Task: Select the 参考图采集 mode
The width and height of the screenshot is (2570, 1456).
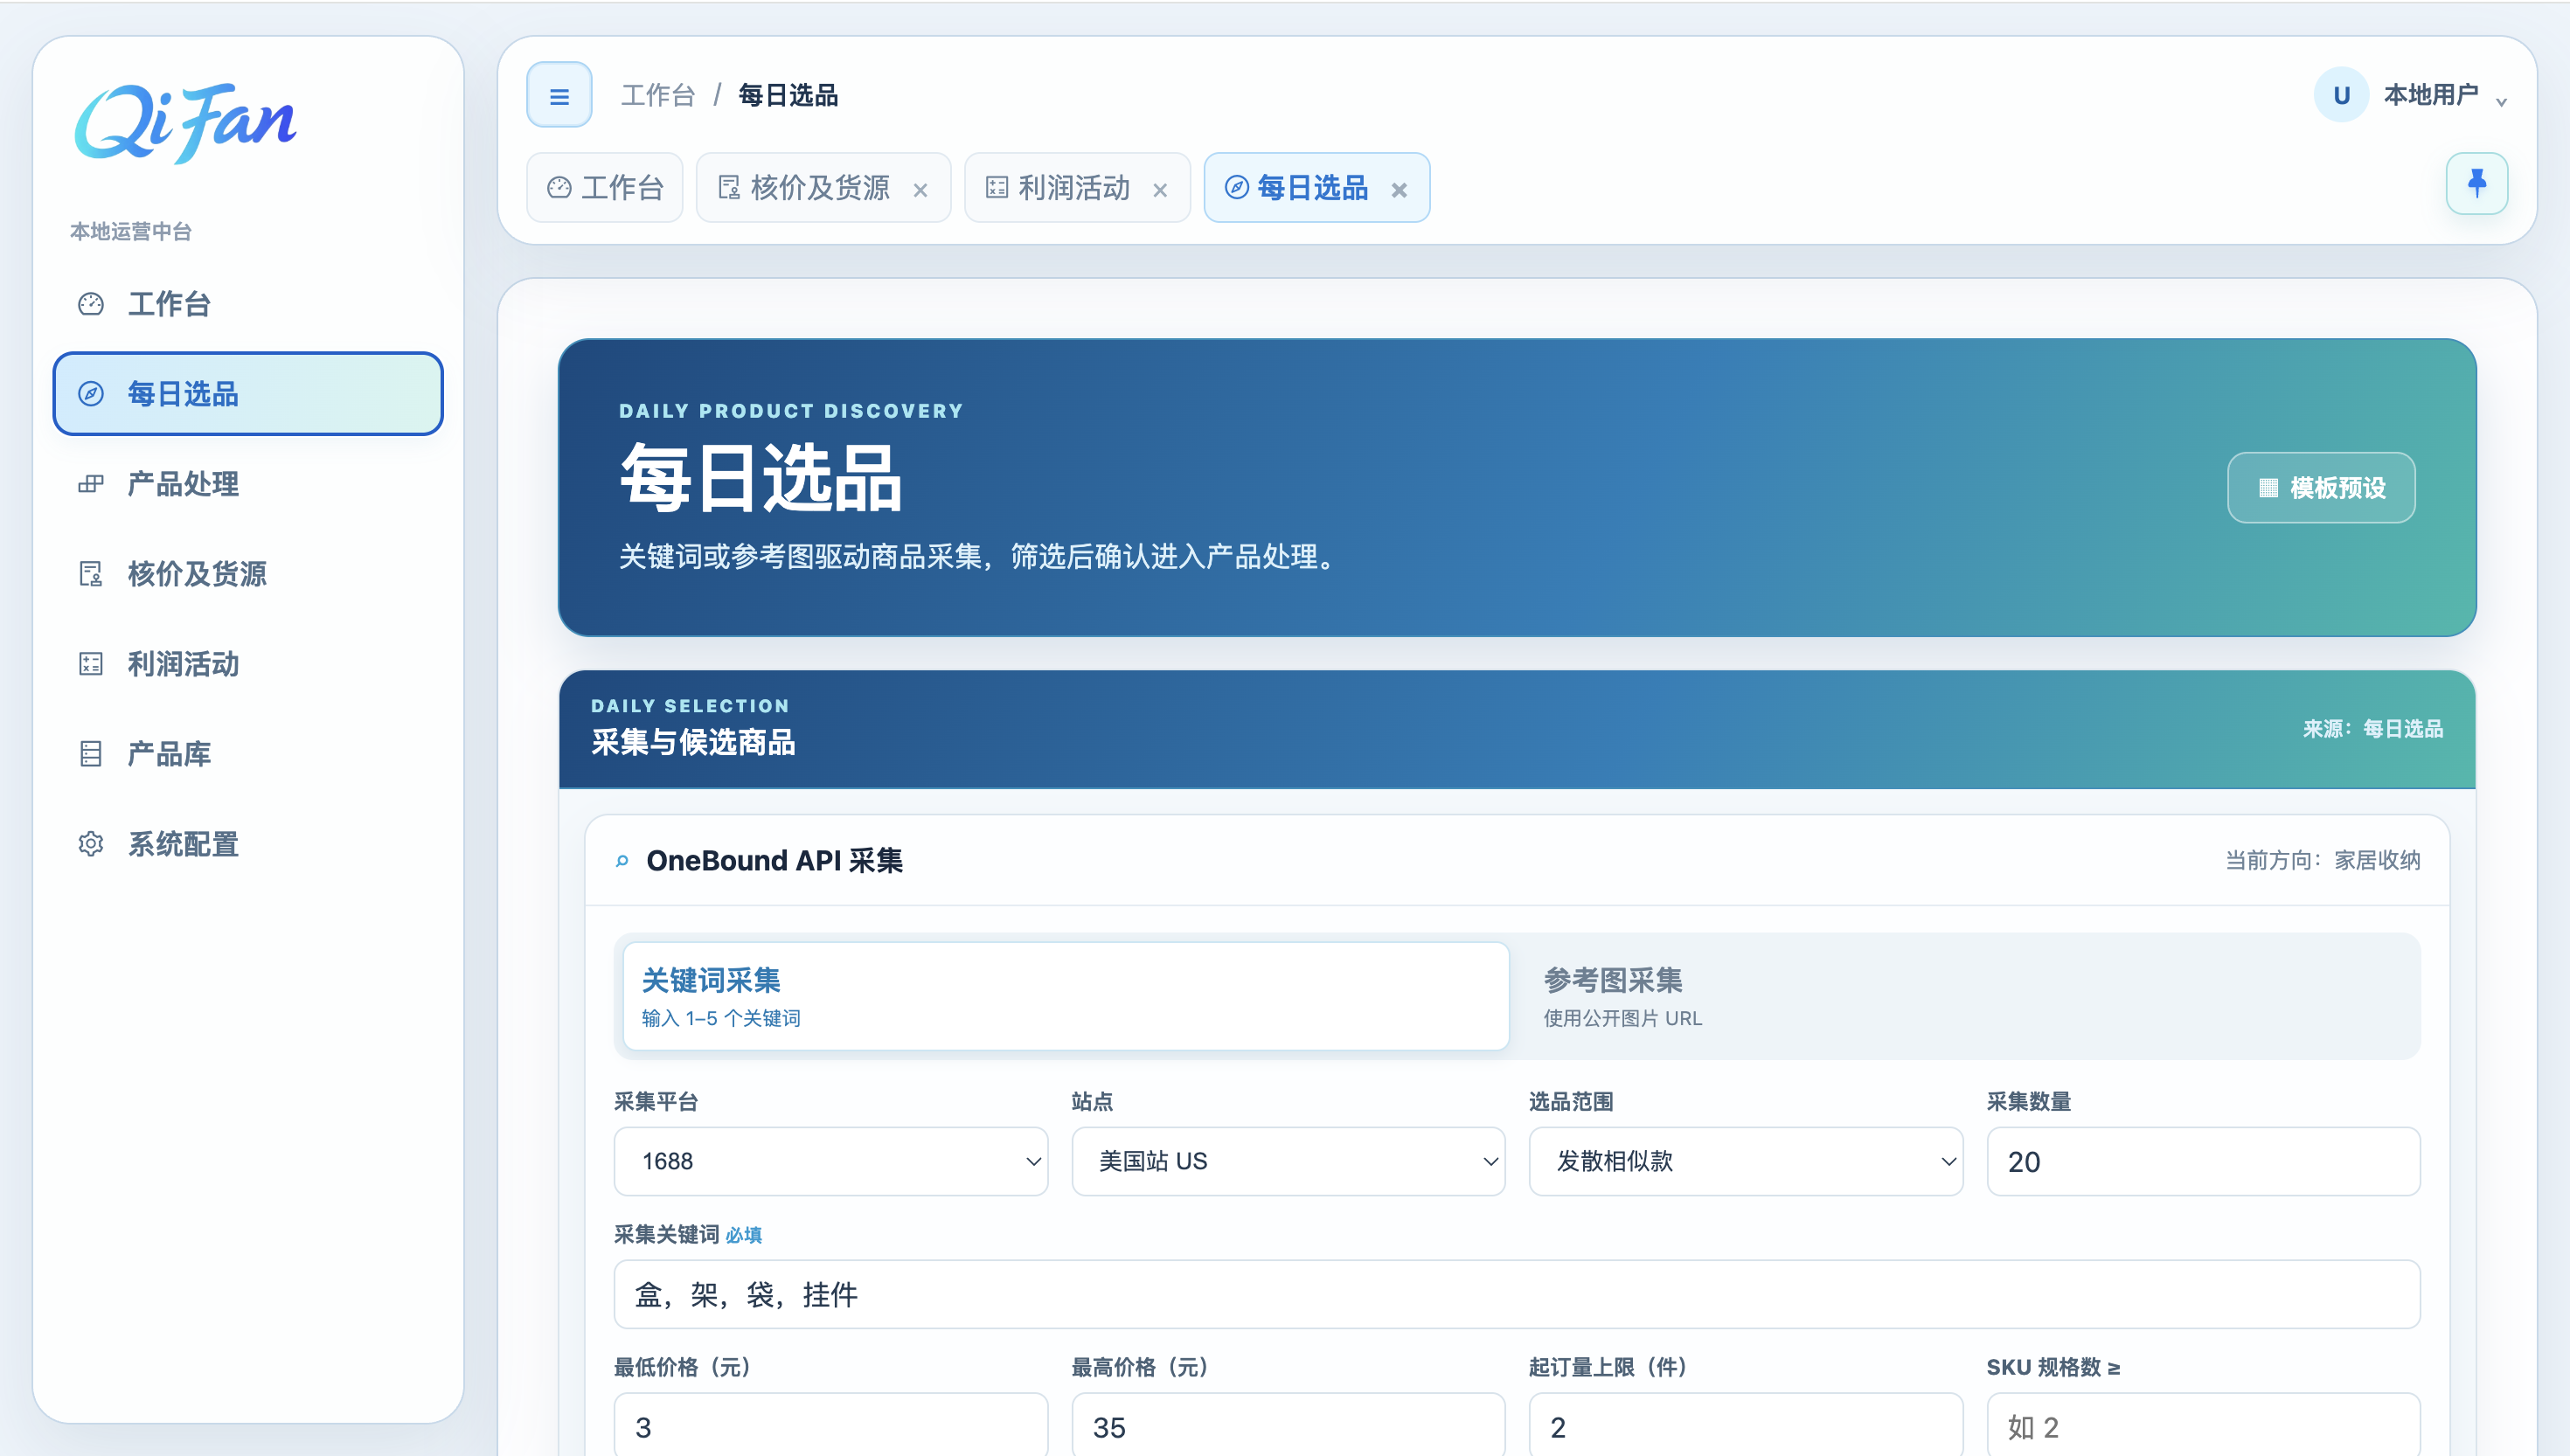Action: [1966, 996]
